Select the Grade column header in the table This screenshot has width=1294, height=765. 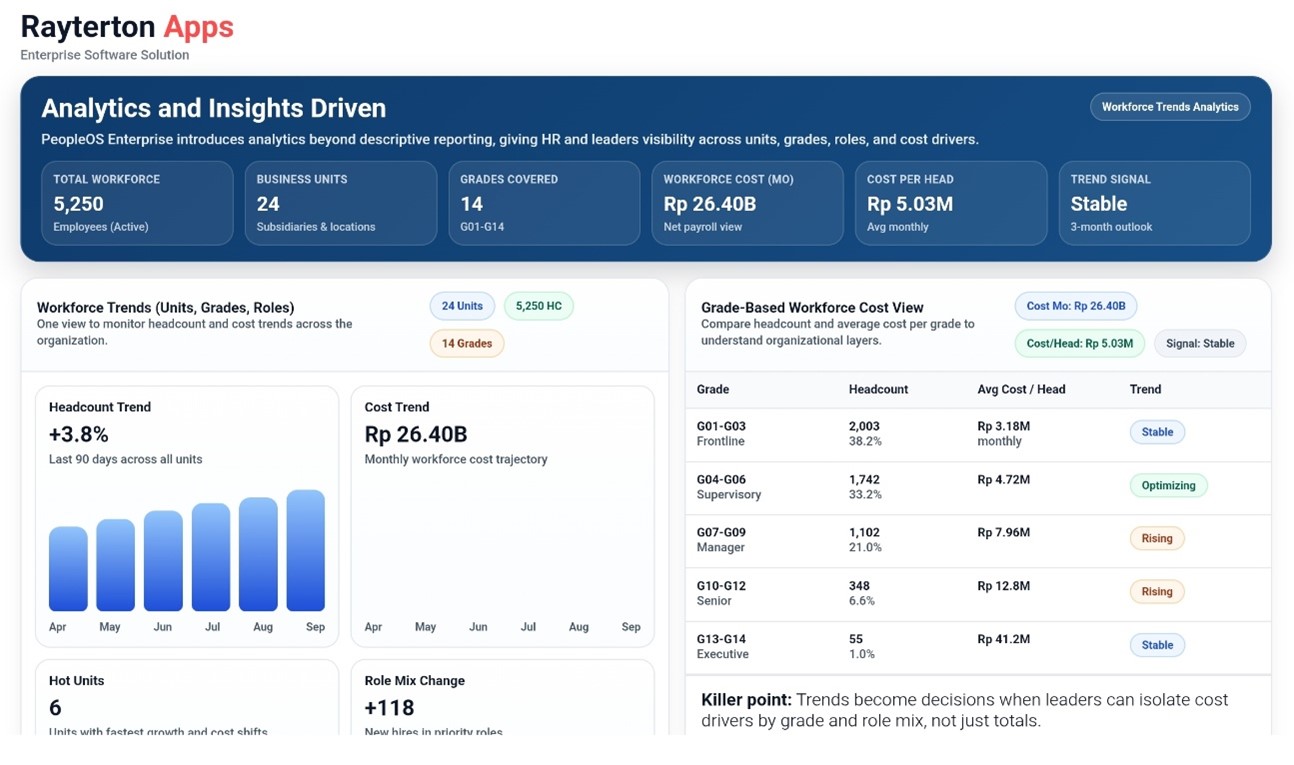714,389
